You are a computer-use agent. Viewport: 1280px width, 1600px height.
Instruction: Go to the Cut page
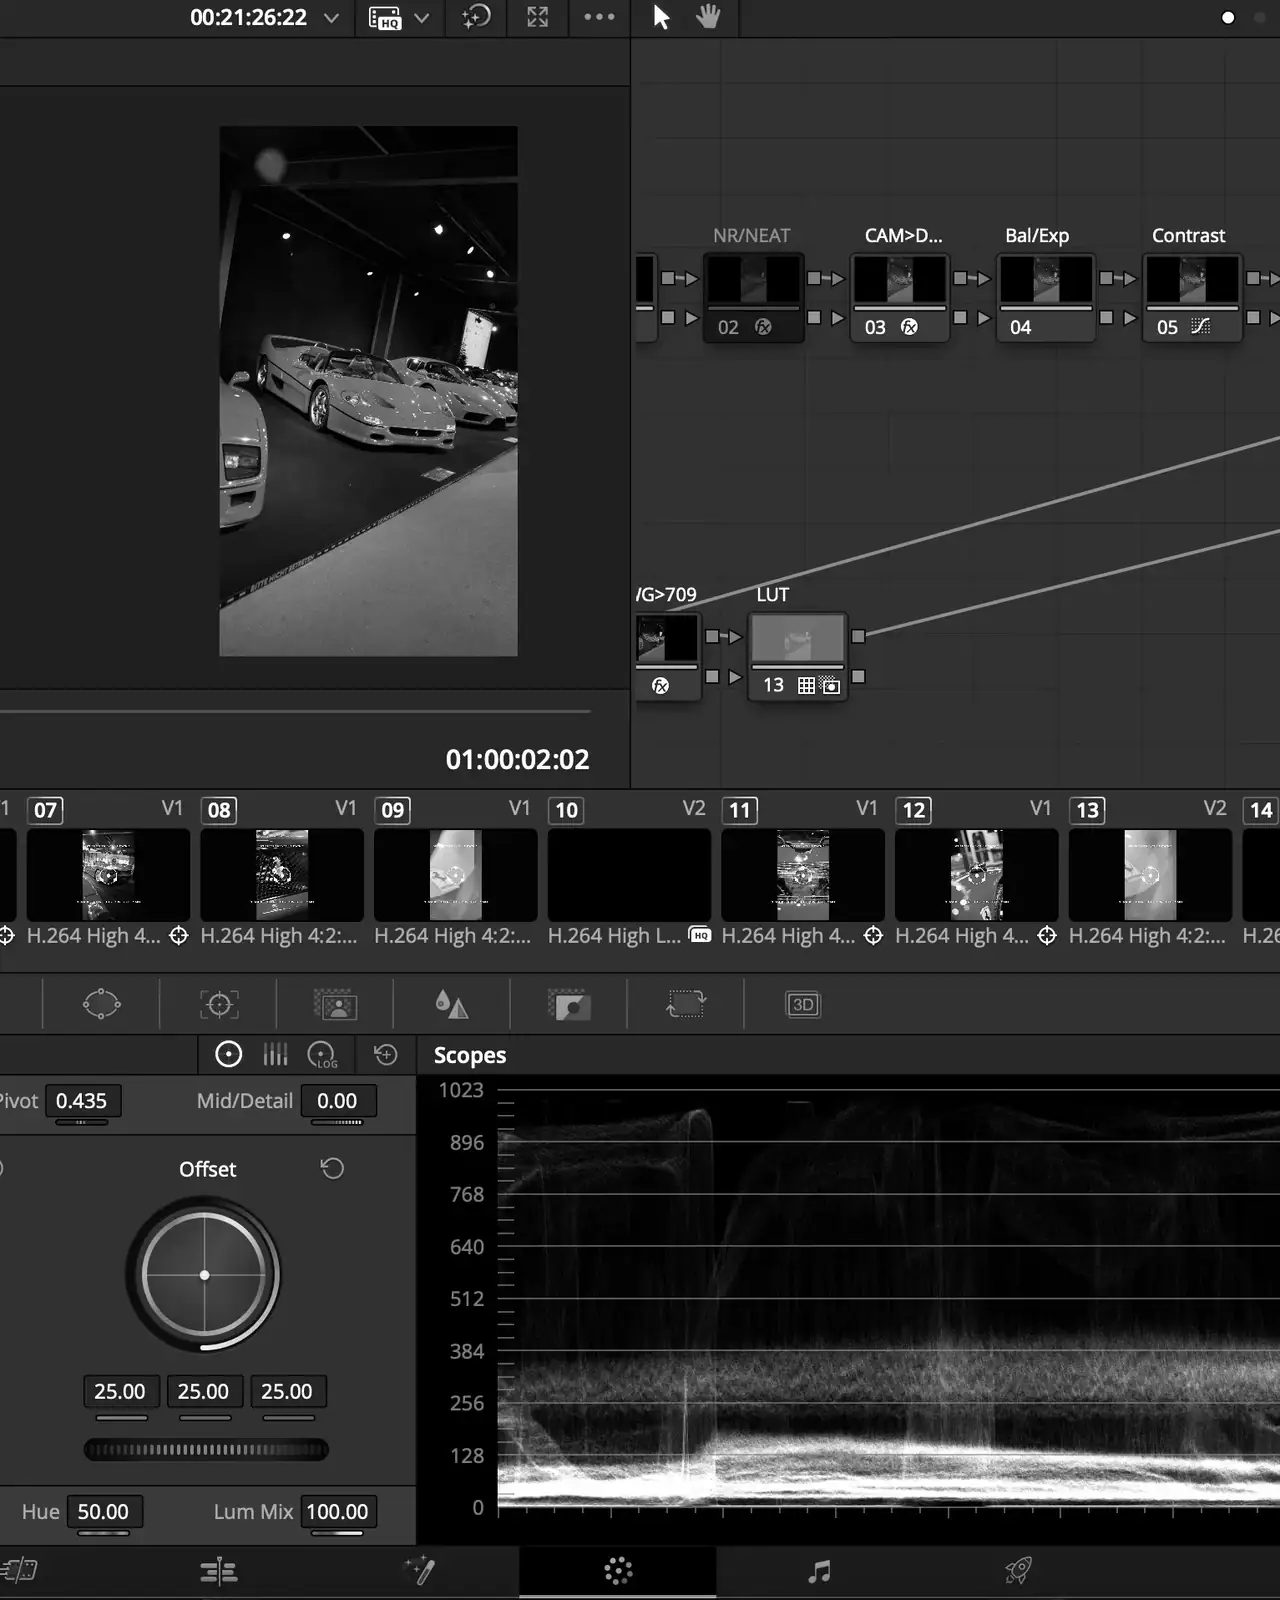click(18, 1571)
